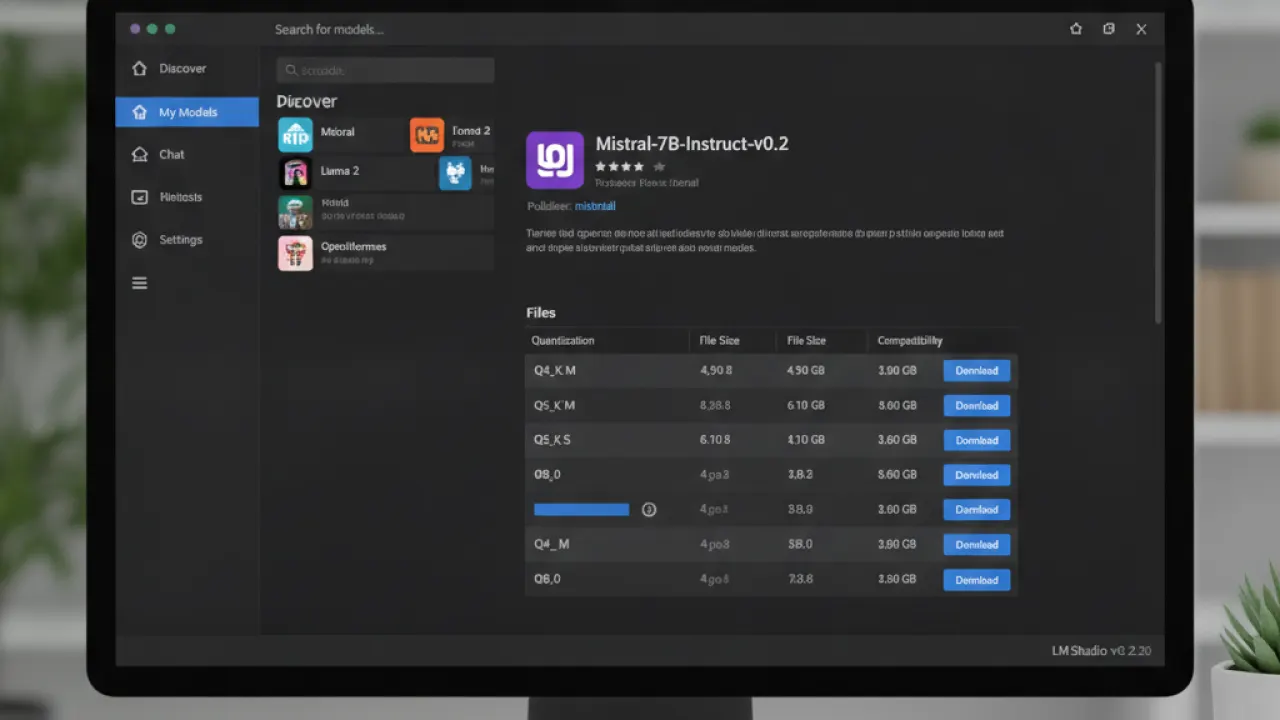Screen dimensions: 1280x720
Task: Select the Llama 2 model icon
Action: pos(295,174)
